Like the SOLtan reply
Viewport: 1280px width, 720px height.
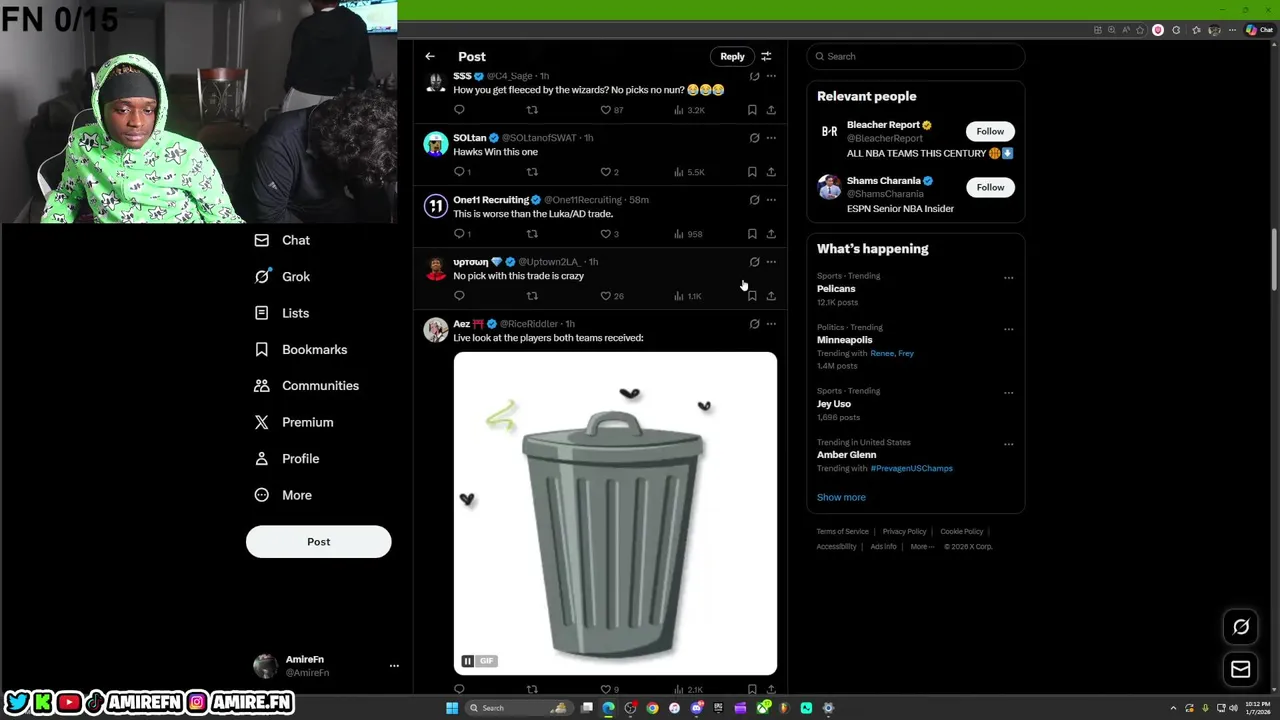[605, 172]
